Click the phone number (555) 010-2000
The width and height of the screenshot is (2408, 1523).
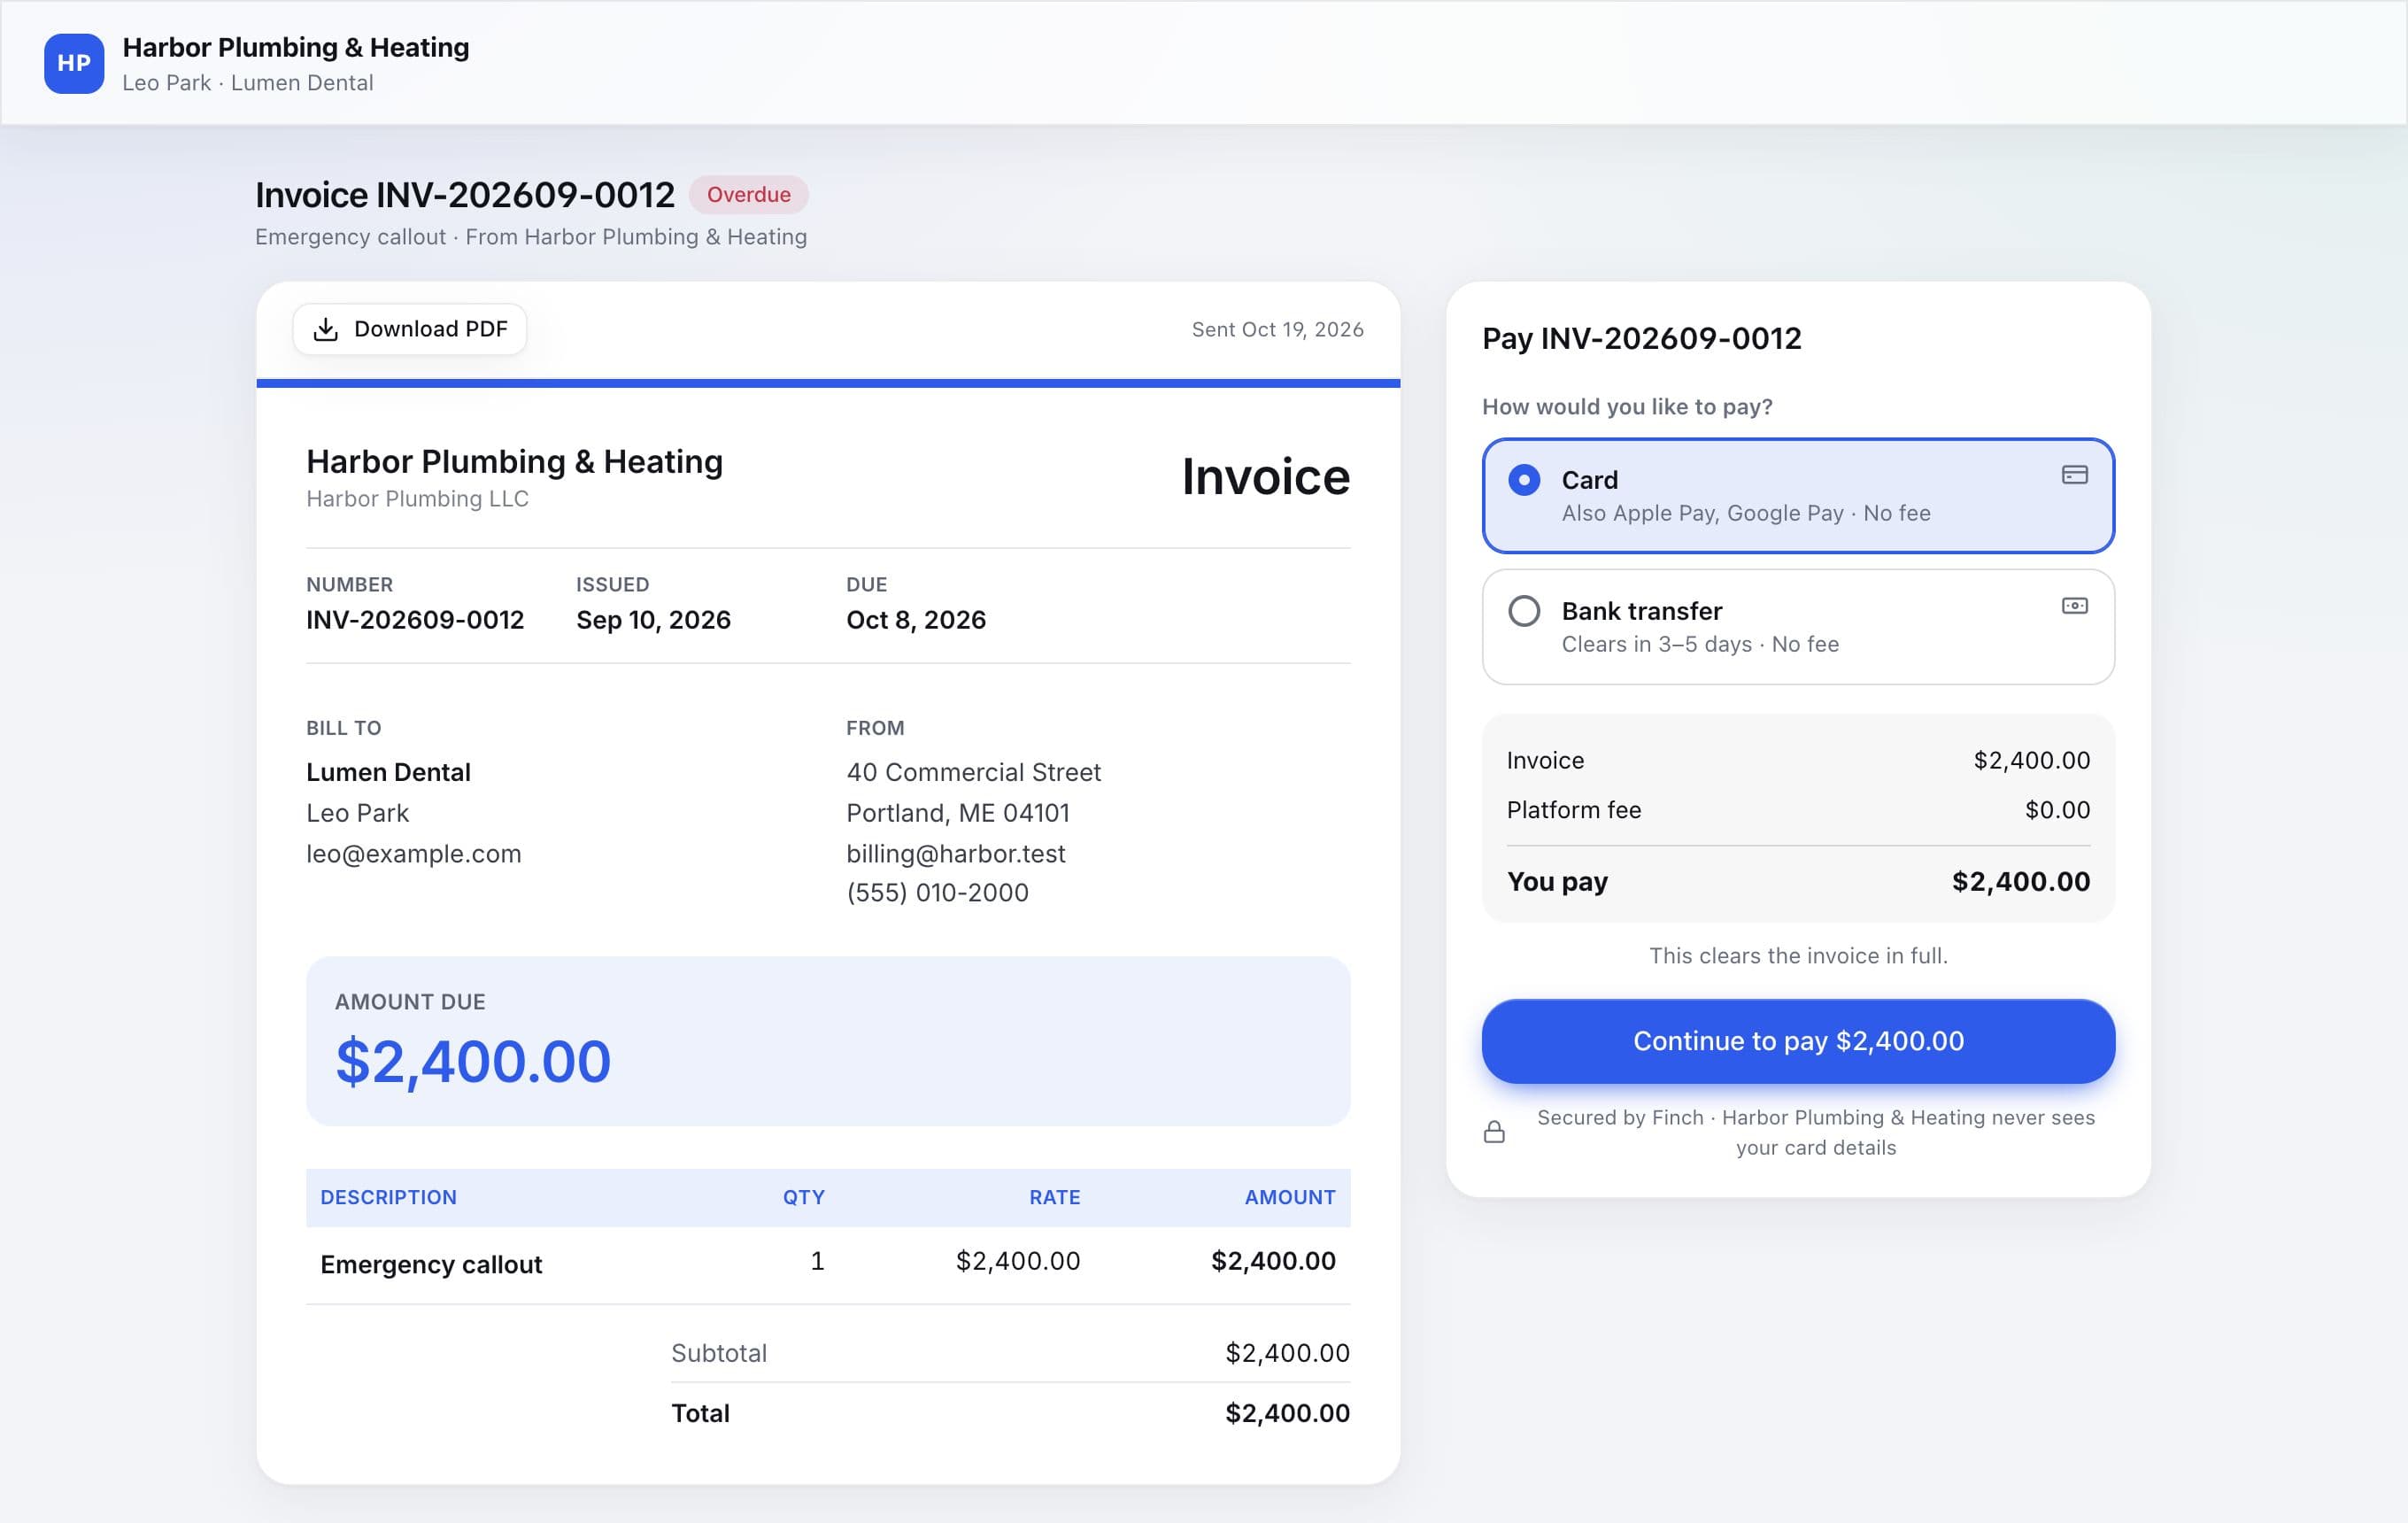click(938, 892)
